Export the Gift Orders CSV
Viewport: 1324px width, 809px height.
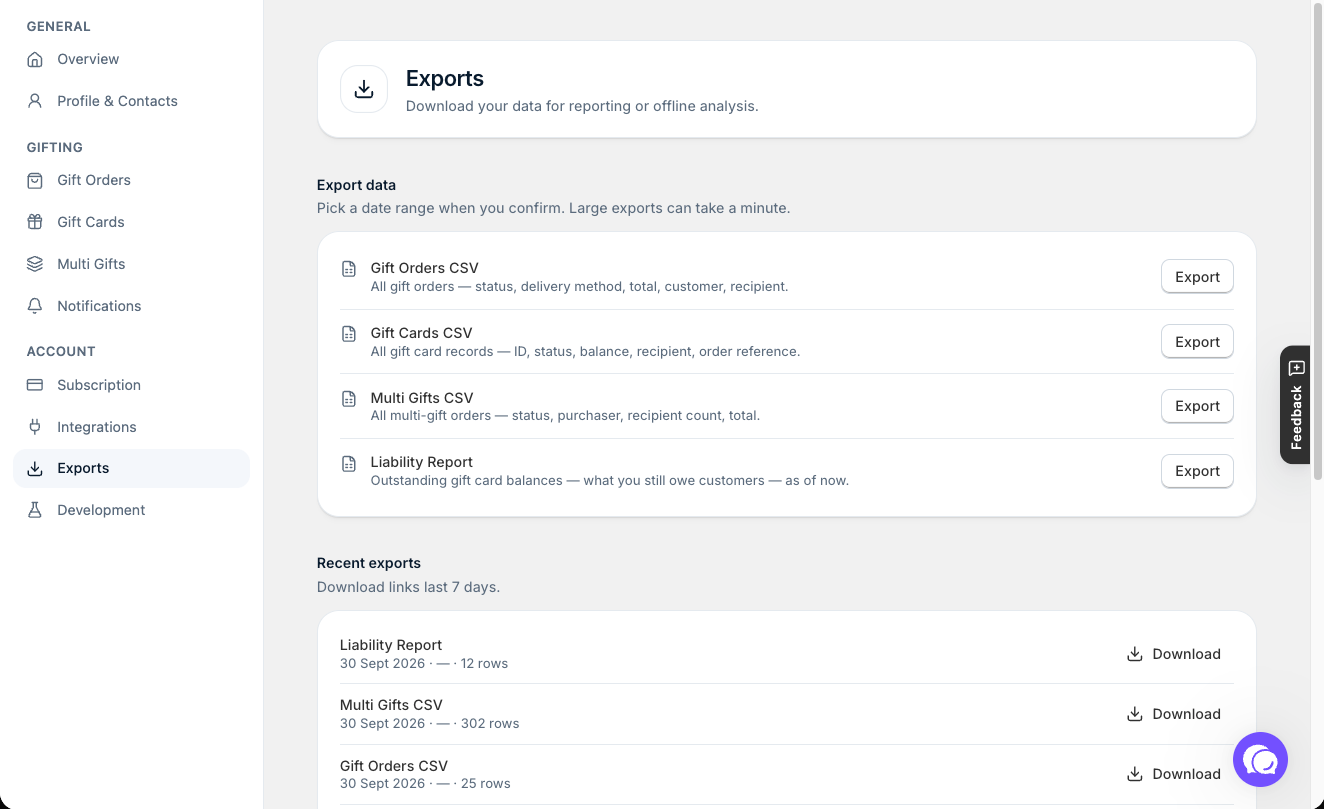click(x=1197, y=277)
